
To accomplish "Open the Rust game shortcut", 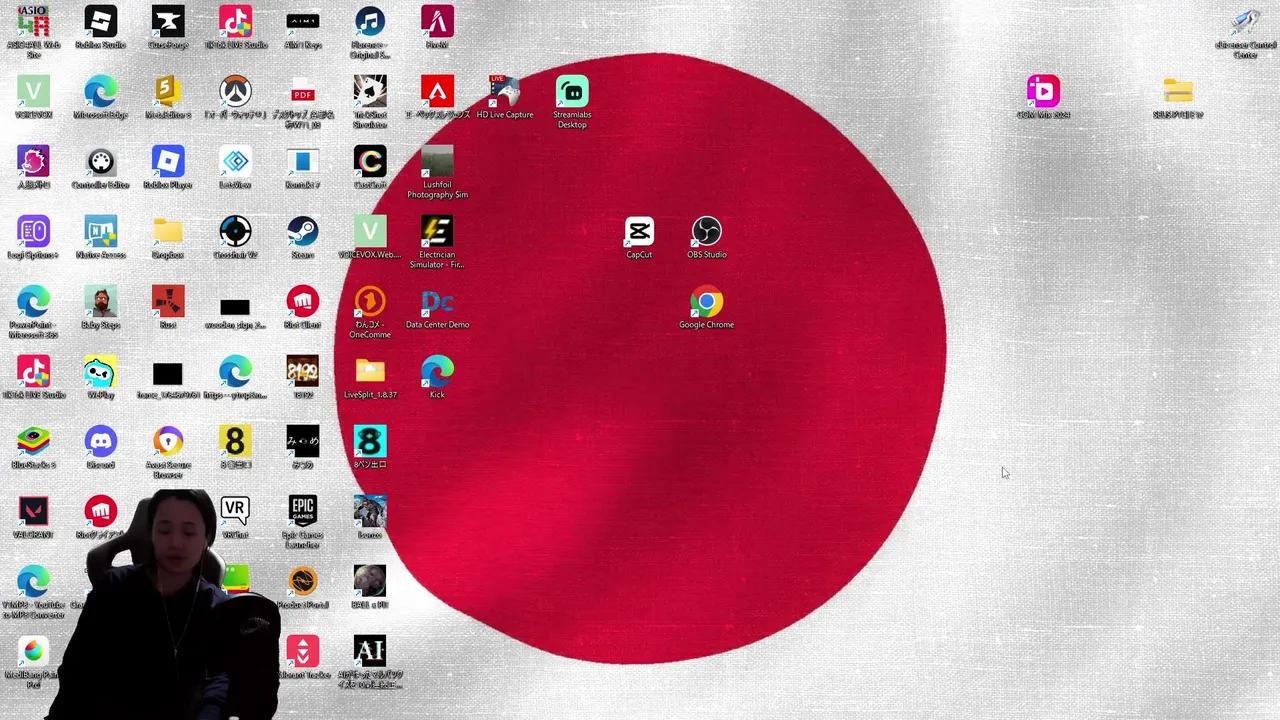I will [x=168, y=302].
